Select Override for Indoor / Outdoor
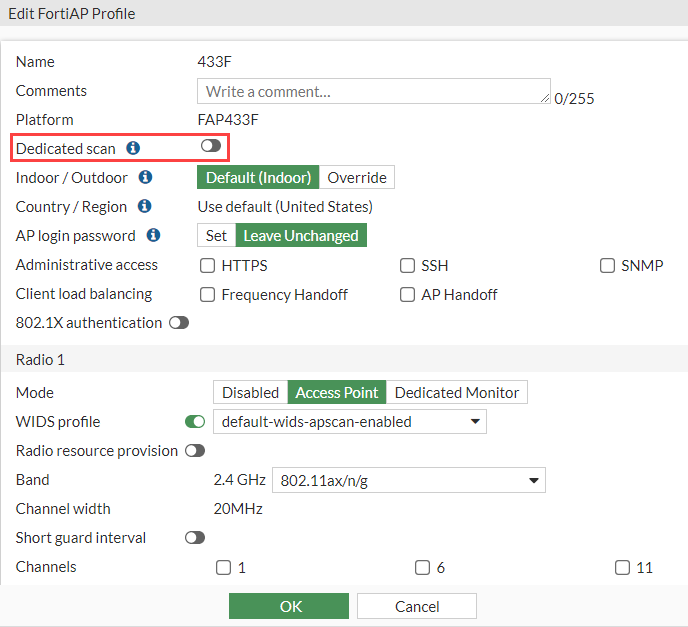 [357, 178]
